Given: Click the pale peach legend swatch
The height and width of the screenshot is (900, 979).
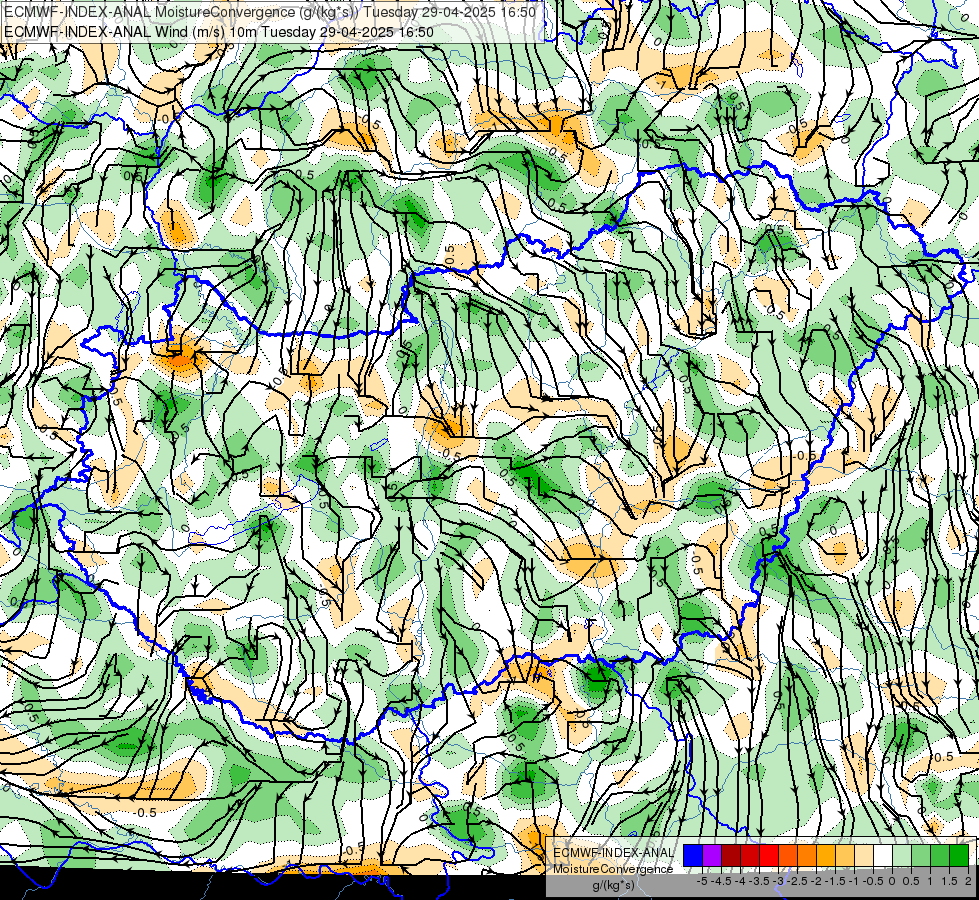Looking at the screenshot, I should (864, 855).
